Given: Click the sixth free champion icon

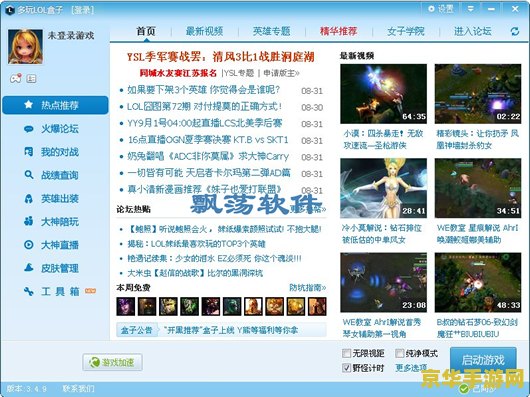Looking at the screenshot, I should tap(232, 306).
